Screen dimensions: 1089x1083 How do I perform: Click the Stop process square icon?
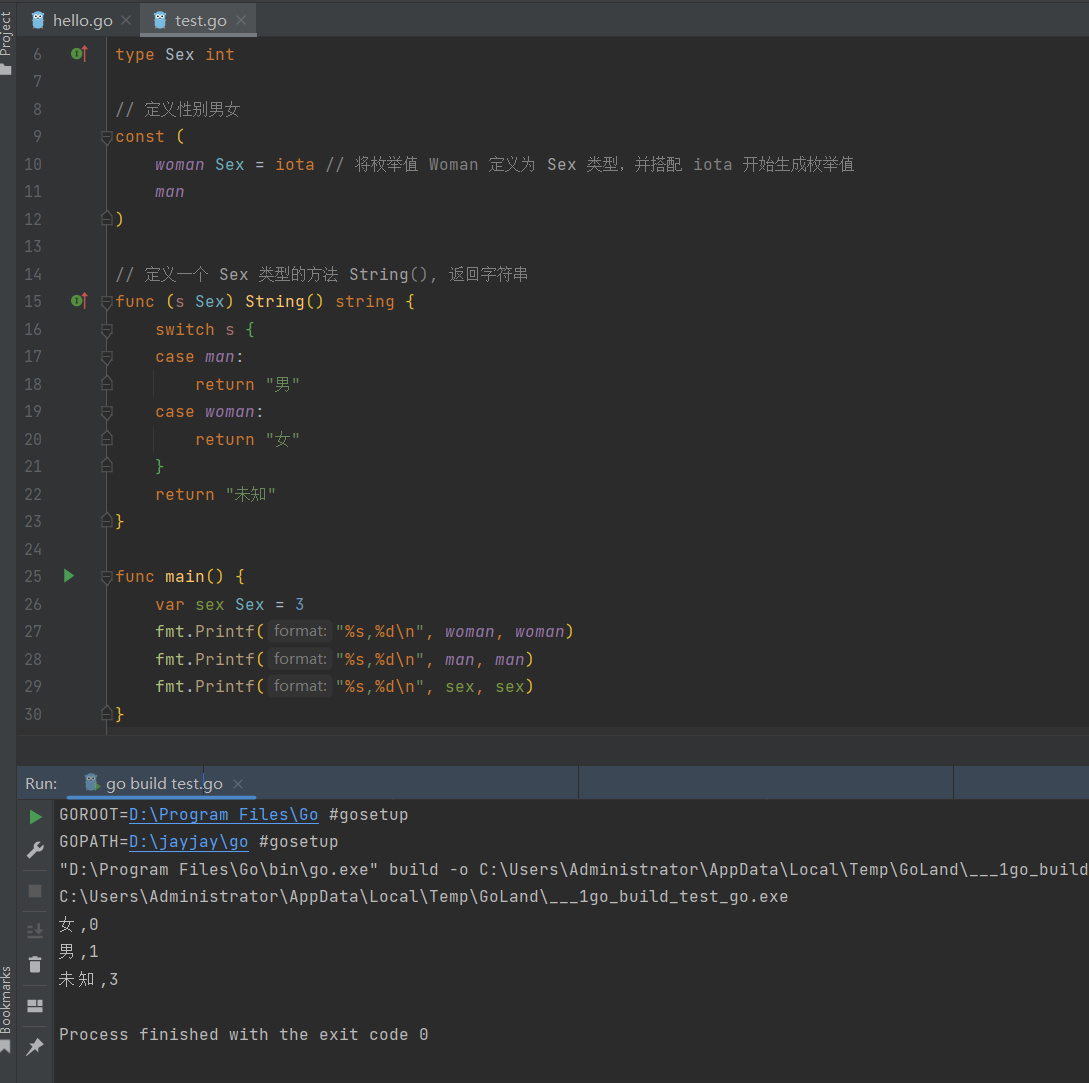click(35, 890)
